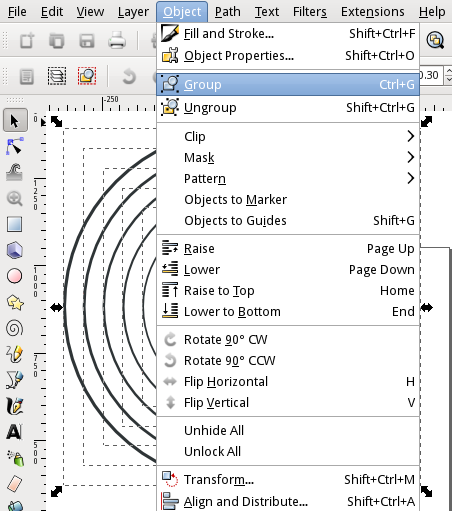Click the red dashed selection toolbar icon

pos(87,76)
